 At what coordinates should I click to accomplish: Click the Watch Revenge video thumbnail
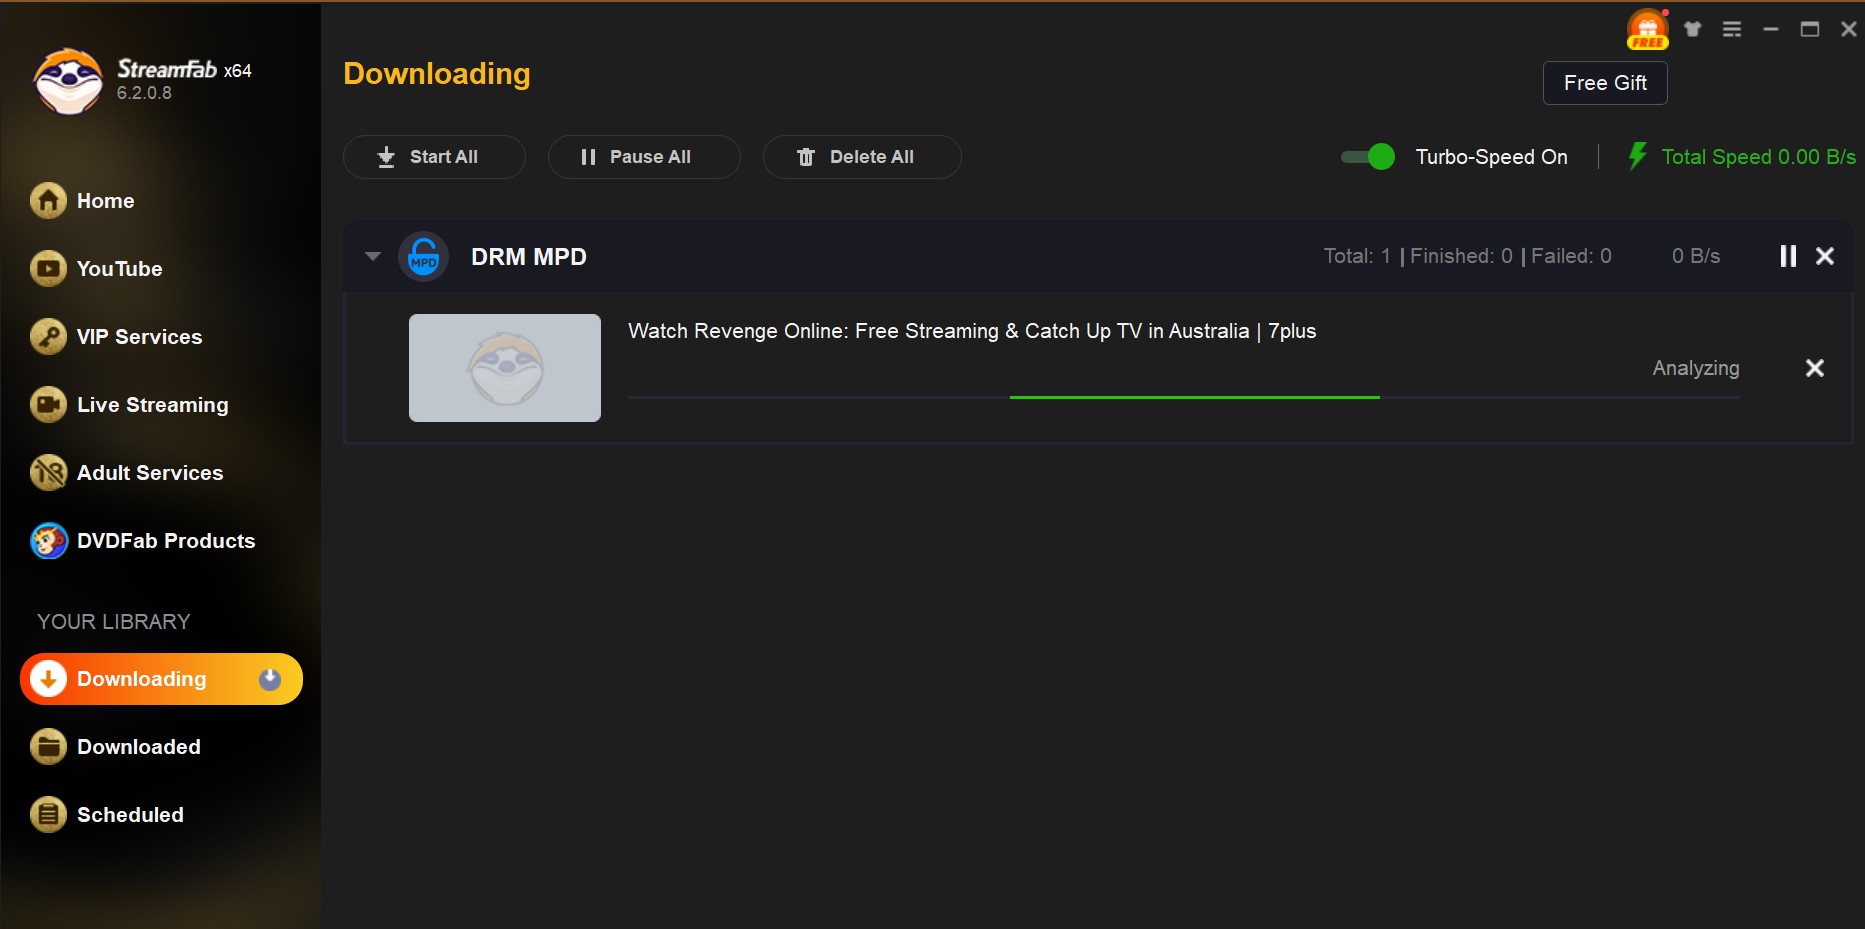[505, 368]
